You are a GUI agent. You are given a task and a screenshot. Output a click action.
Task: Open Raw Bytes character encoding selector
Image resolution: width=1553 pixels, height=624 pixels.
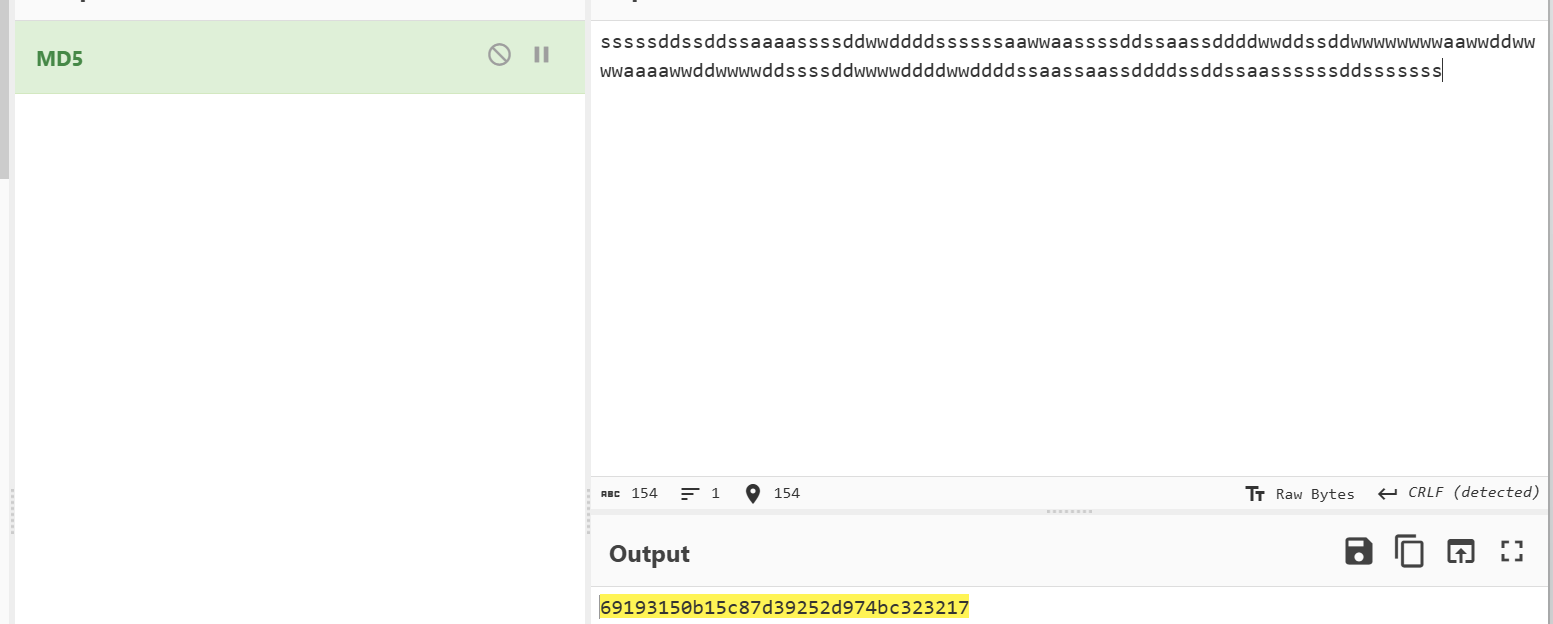[x=1314, y=494]
